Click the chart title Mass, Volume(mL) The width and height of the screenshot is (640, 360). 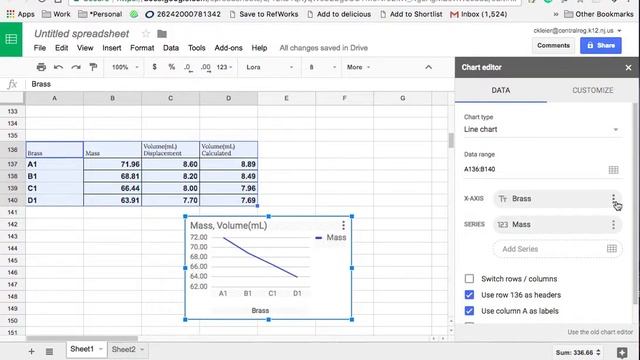coord(229,225)
